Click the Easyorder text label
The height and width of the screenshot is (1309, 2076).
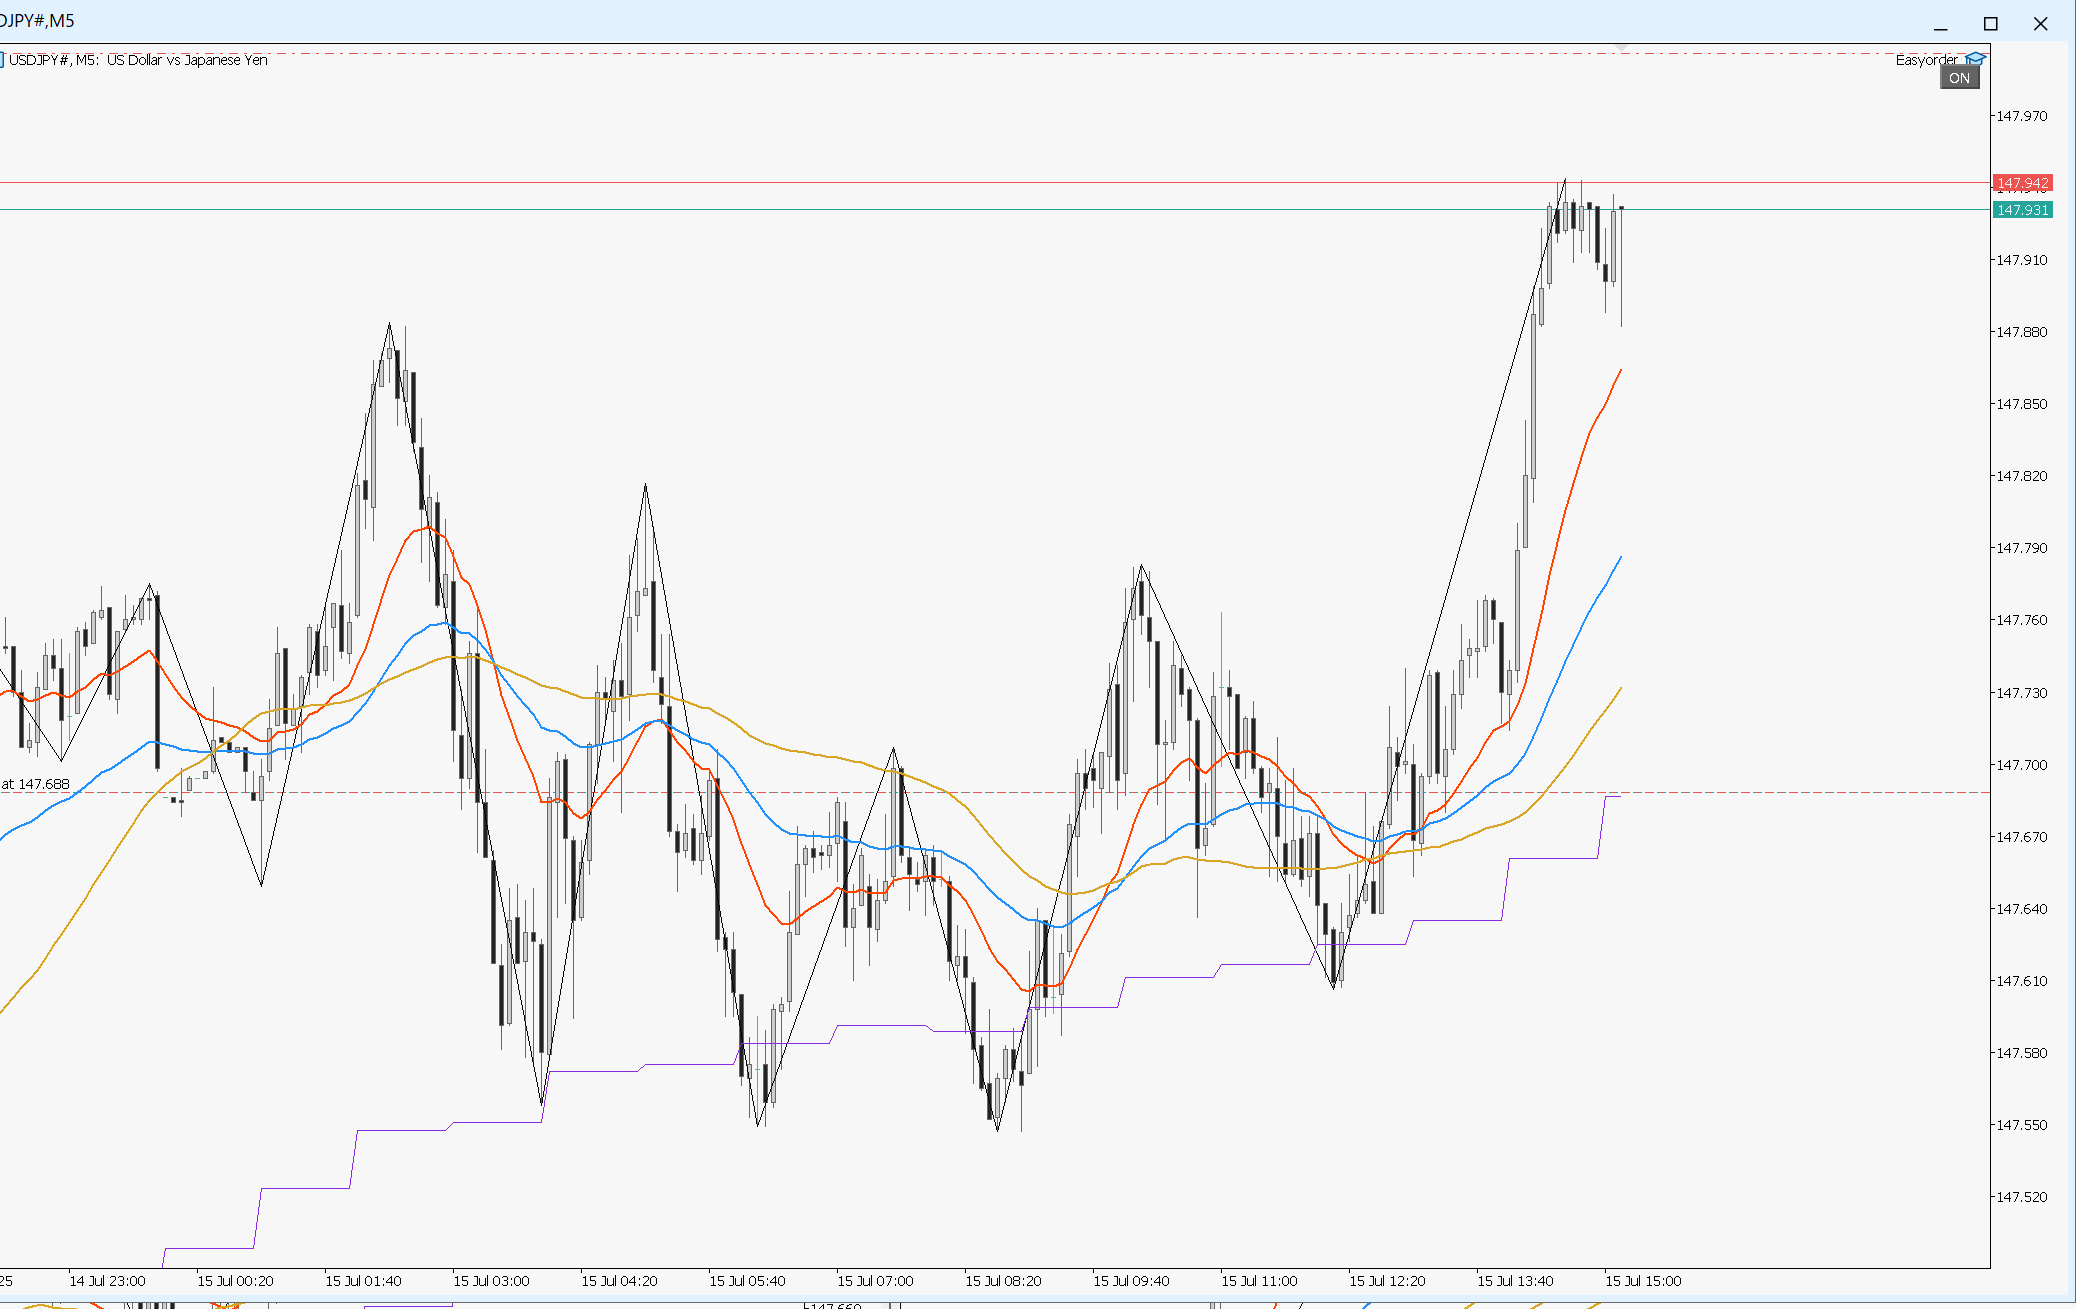tap(1926, 60)
